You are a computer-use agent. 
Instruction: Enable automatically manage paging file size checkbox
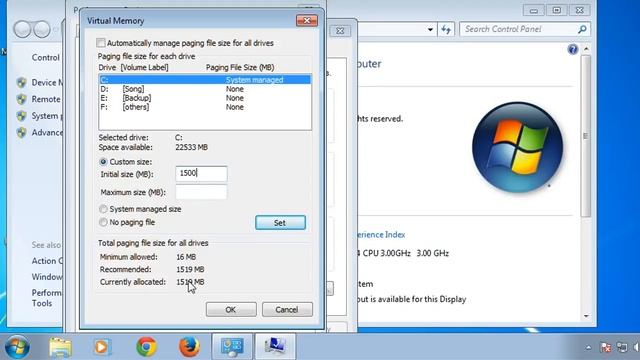(101, 43)
